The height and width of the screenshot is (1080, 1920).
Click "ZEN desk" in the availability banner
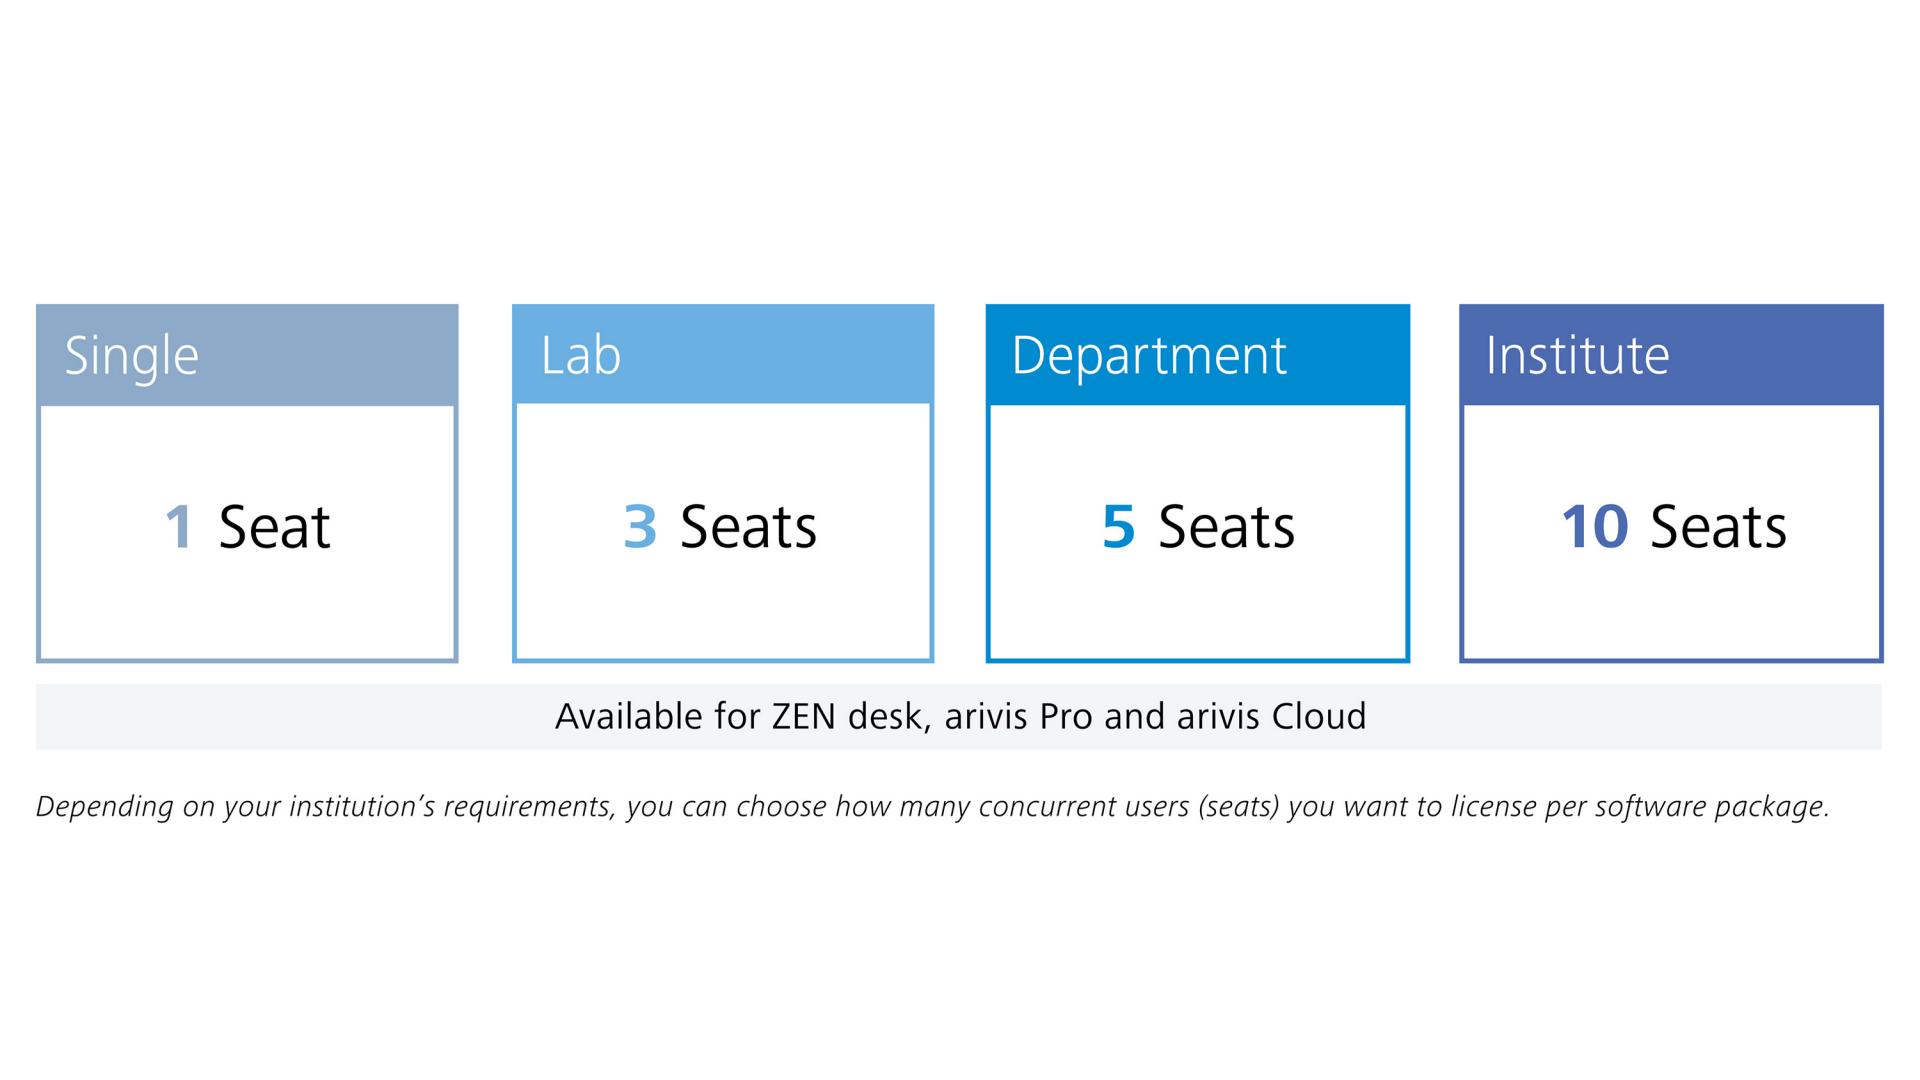849,717
